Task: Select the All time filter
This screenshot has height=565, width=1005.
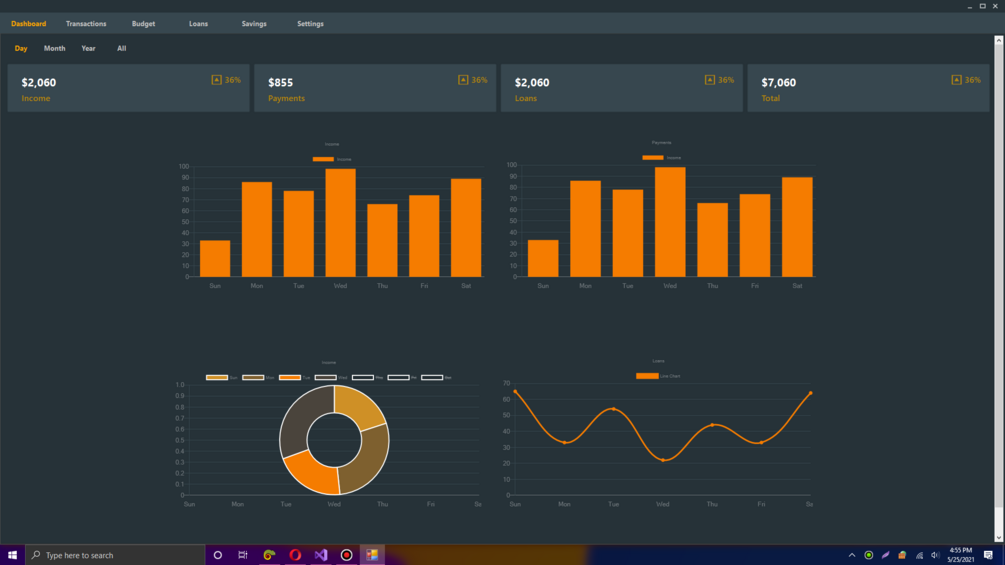Action: point(121,49)
